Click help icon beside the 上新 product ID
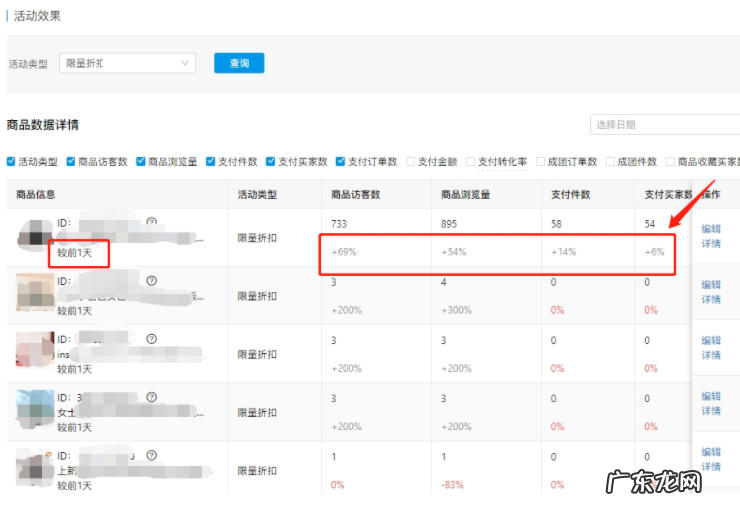Viewport: 740px width, 511px height. (151, 455)
